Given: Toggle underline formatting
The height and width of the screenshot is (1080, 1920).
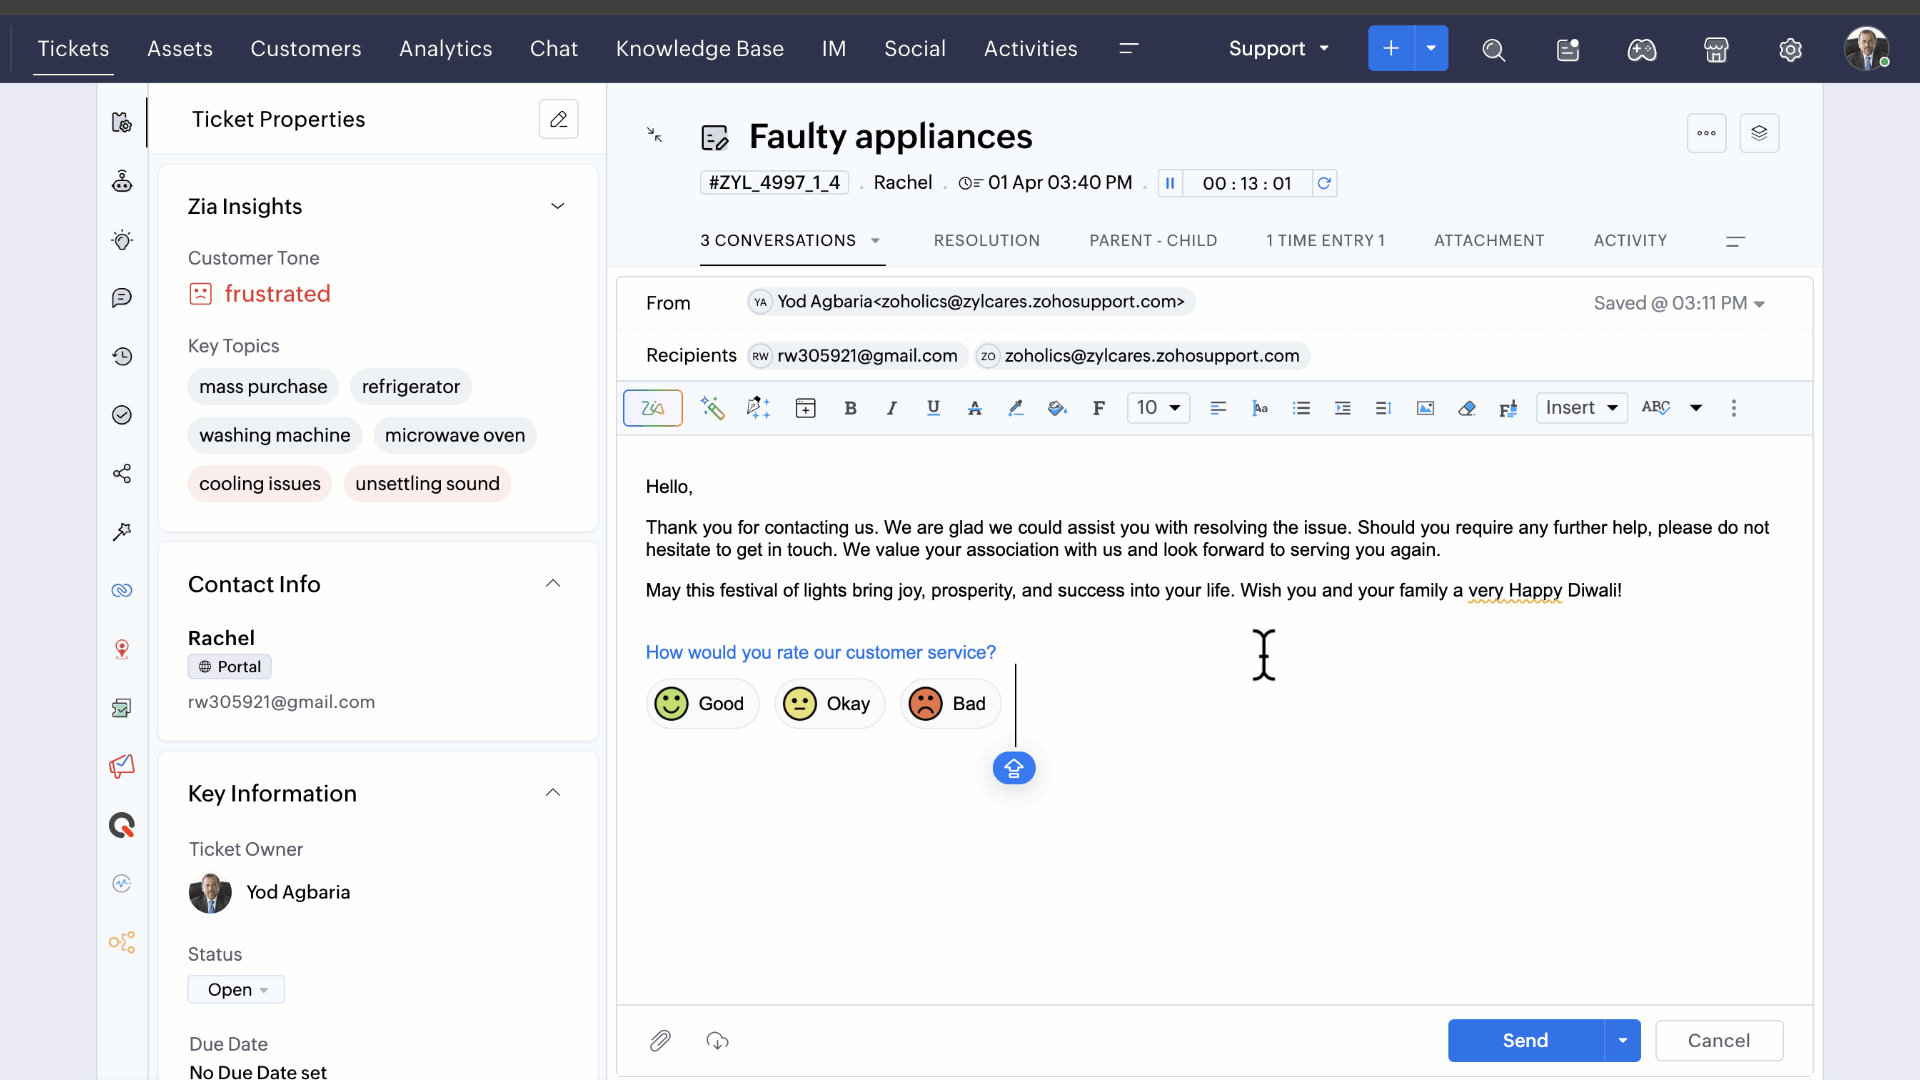Looking at the screenshot, I should pos(933,408).
